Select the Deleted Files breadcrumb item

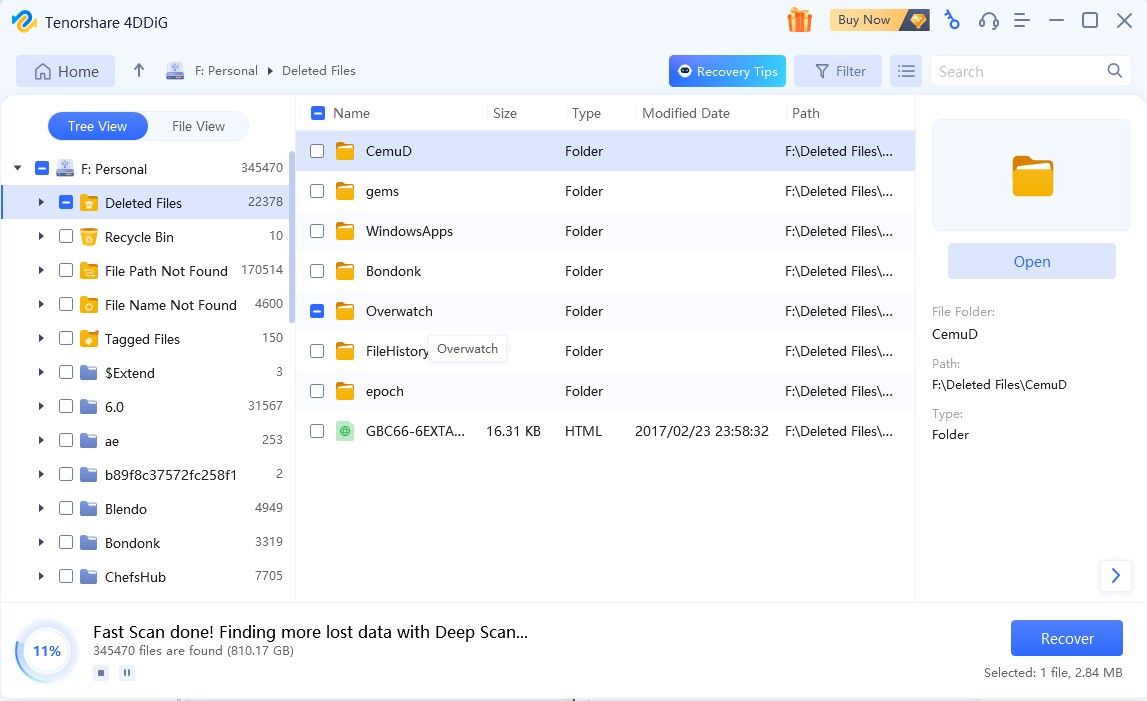pyautogui.click(x=318, y=71)
